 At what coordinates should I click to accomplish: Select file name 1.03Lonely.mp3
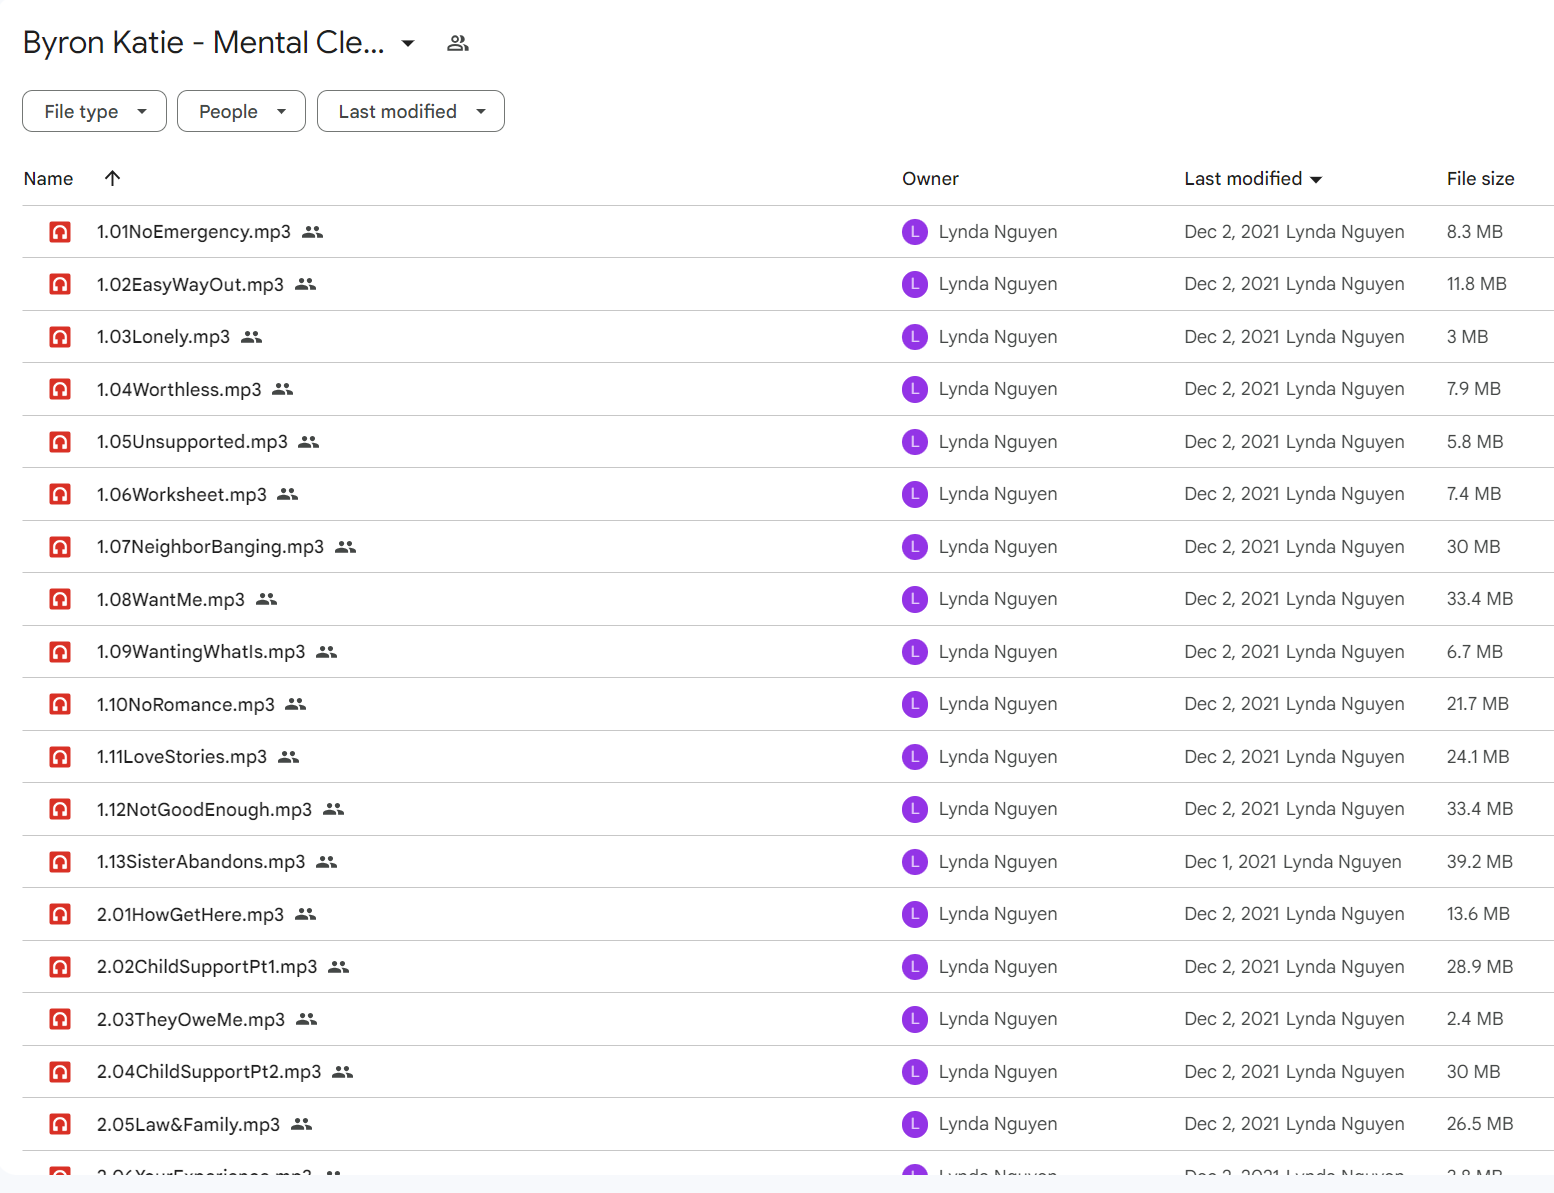(x=163, y=337)
